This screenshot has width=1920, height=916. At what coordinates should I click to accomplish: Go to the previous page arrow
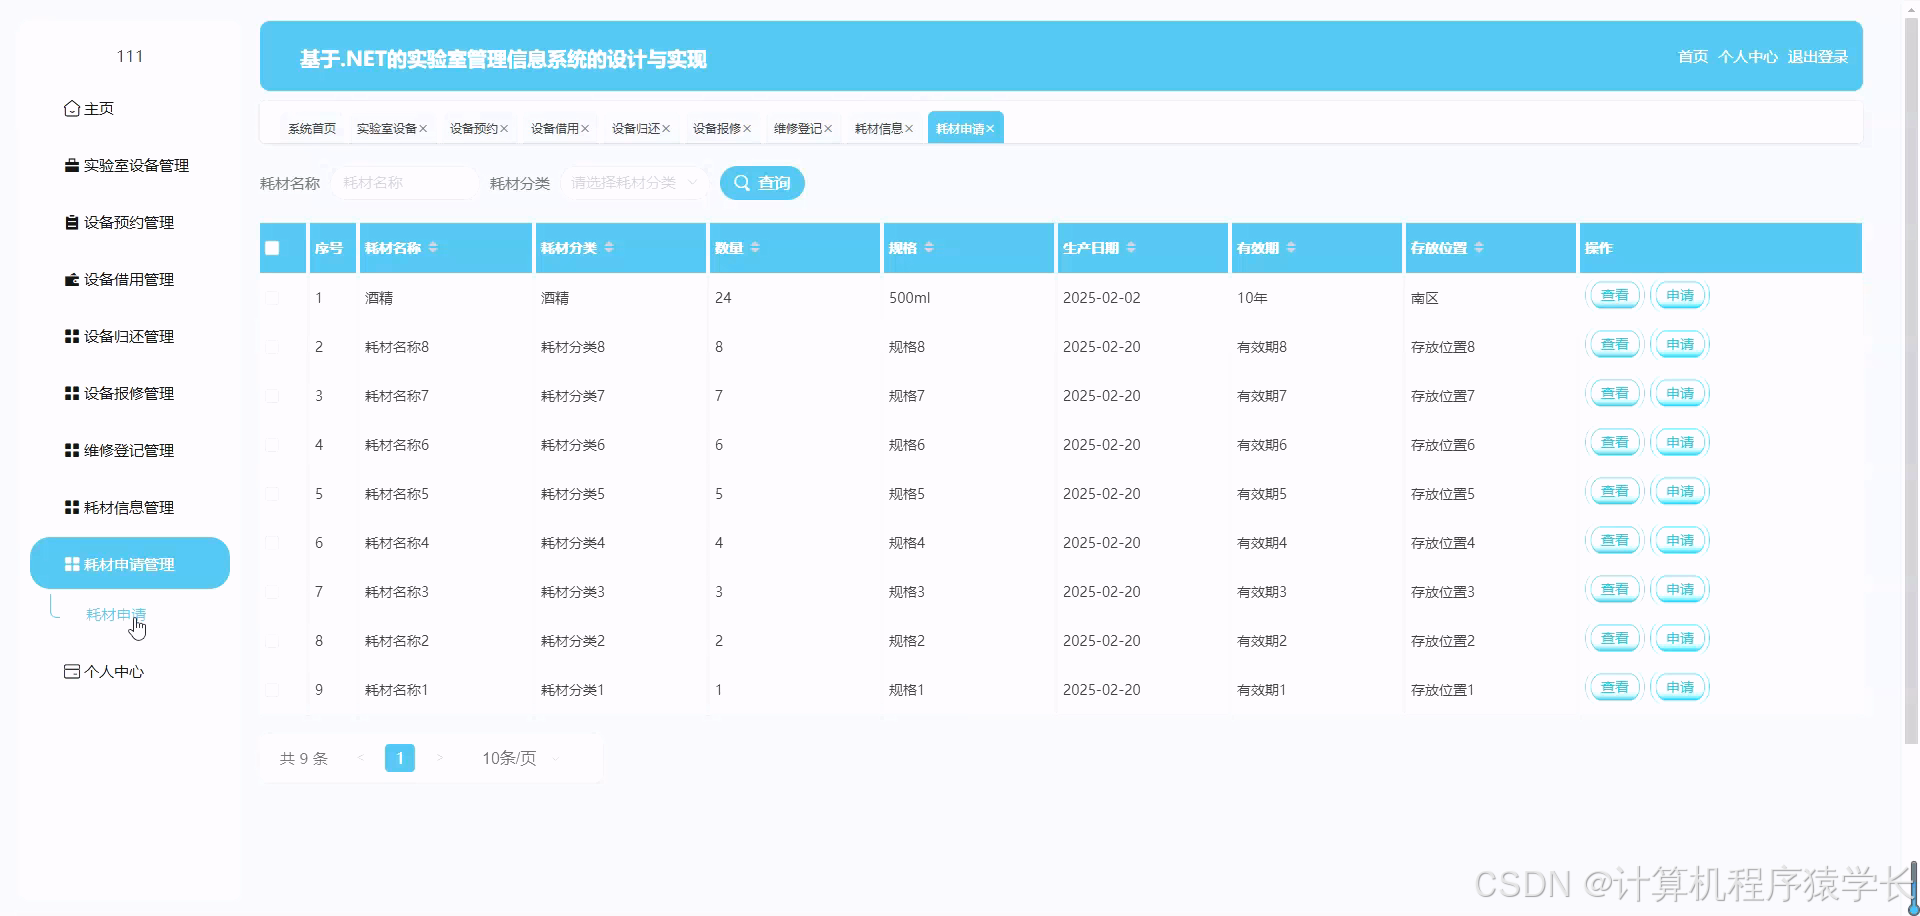(360, 758)
